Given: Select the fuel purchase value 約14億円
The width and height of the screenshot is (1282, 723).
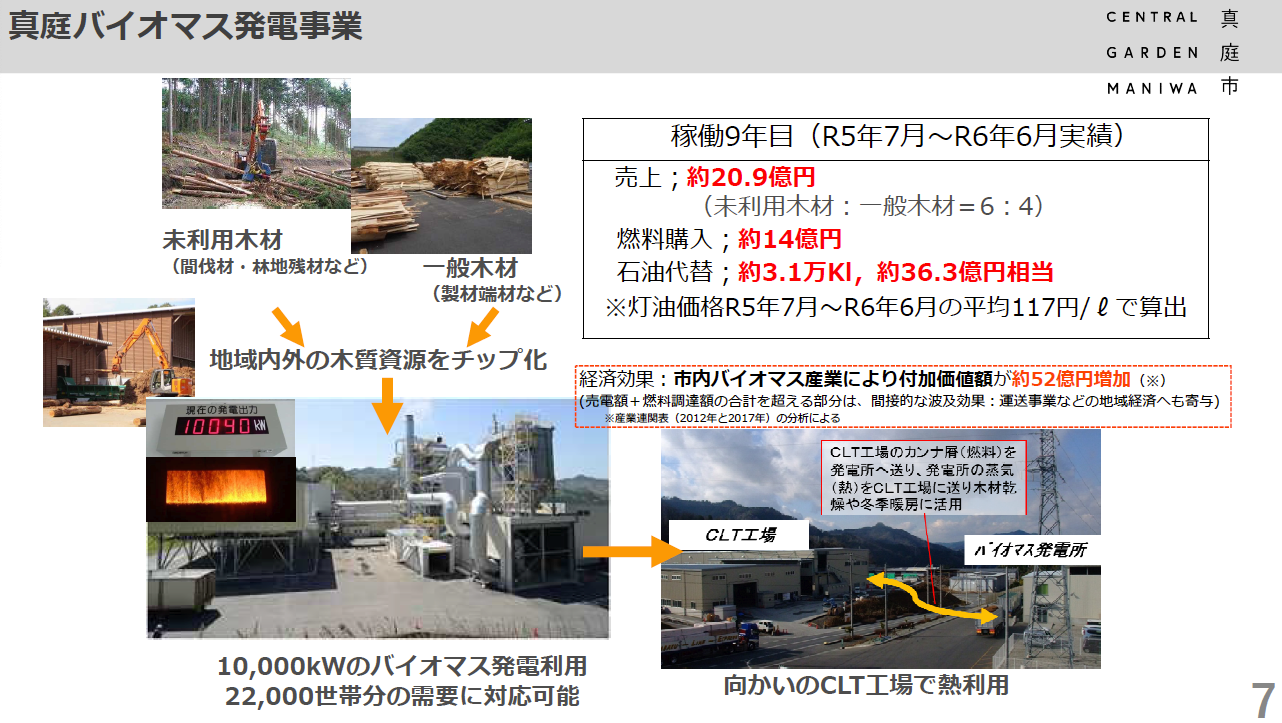Looking at the screenshot, I should pyautogui.click(x=789, y=240).
